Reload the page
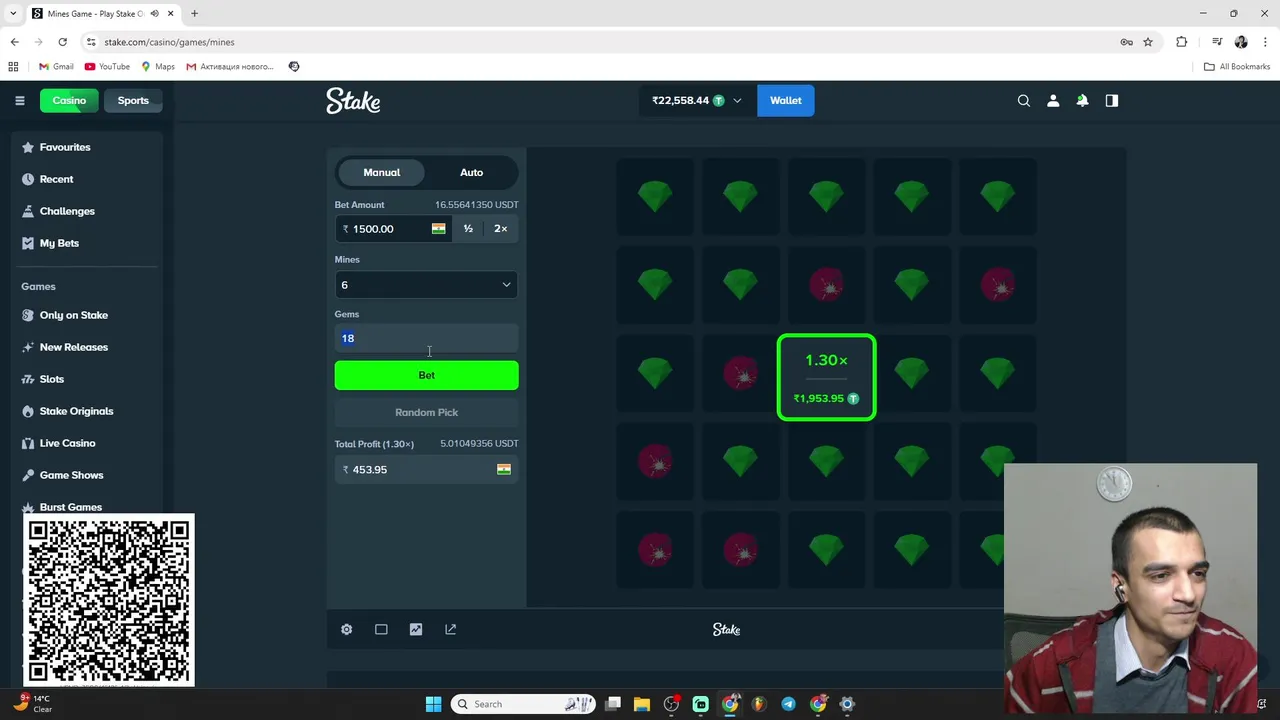Viewport: 1280px width, 720px height. point(62,42)
